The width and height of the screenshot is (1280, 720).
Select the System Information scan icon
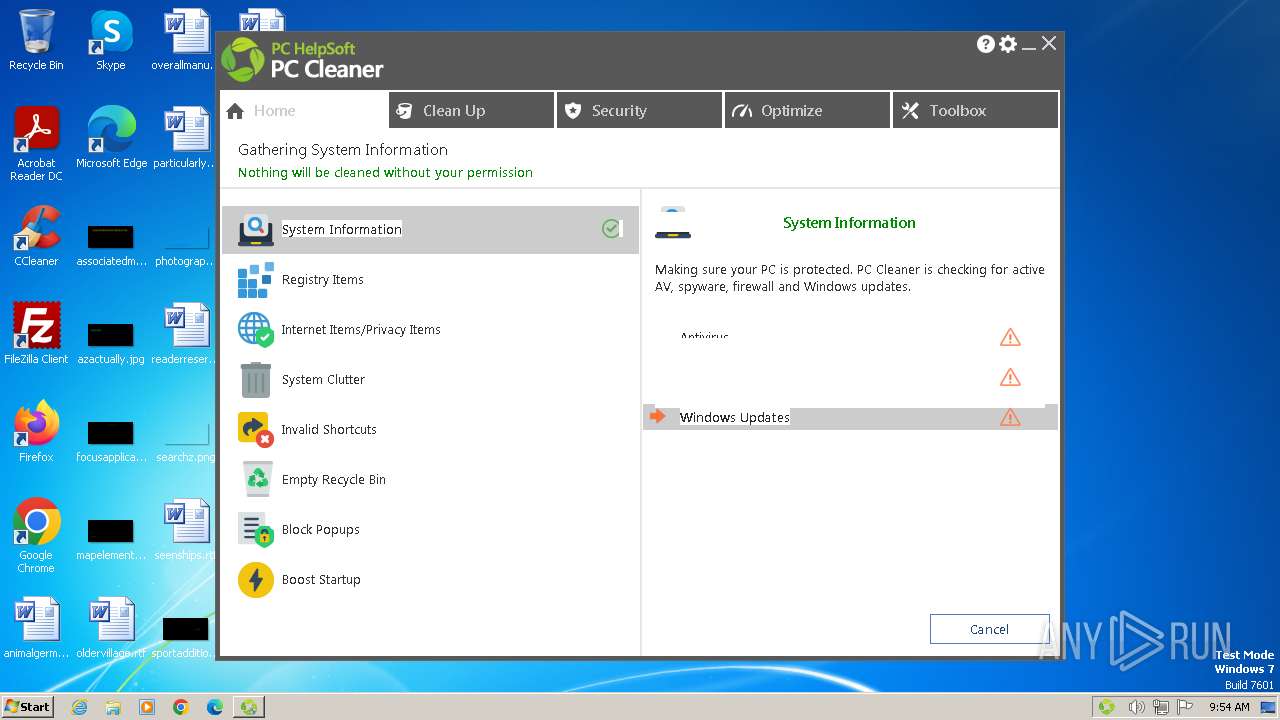[256, 229]
